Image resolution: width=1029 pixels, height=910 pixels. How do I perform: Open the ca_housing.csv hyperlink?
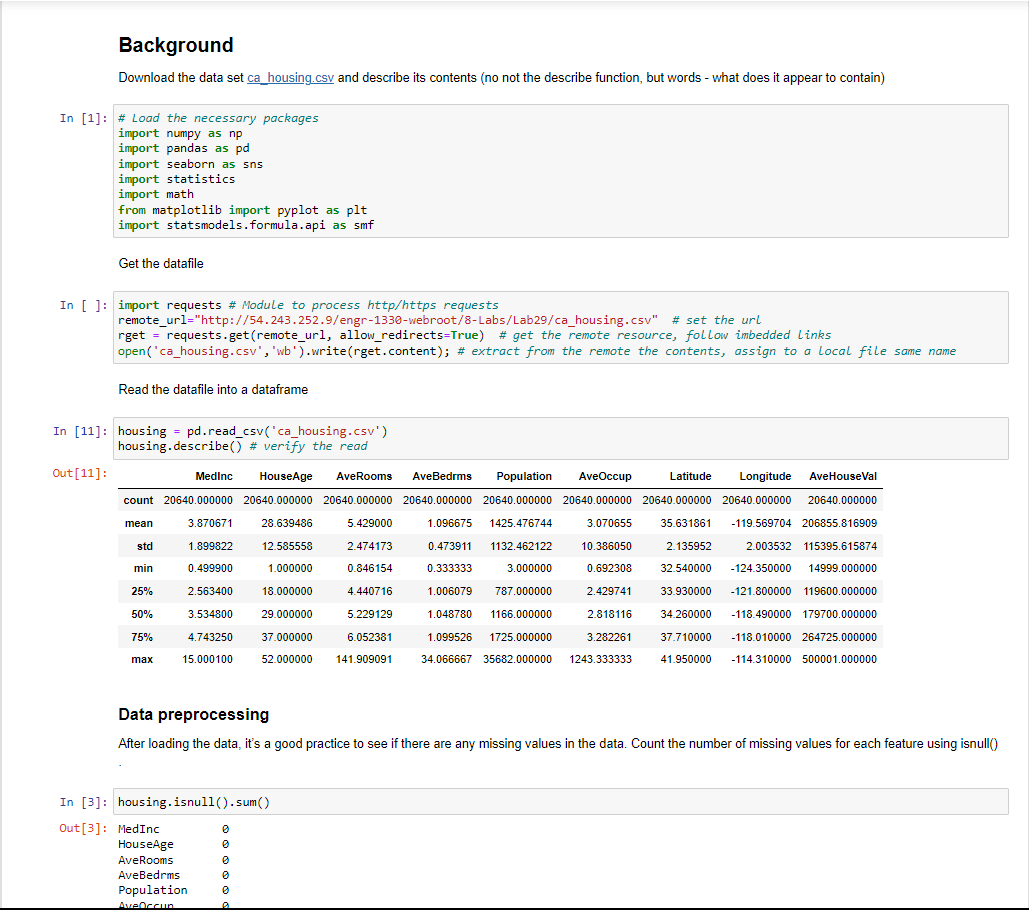(290, 77)
